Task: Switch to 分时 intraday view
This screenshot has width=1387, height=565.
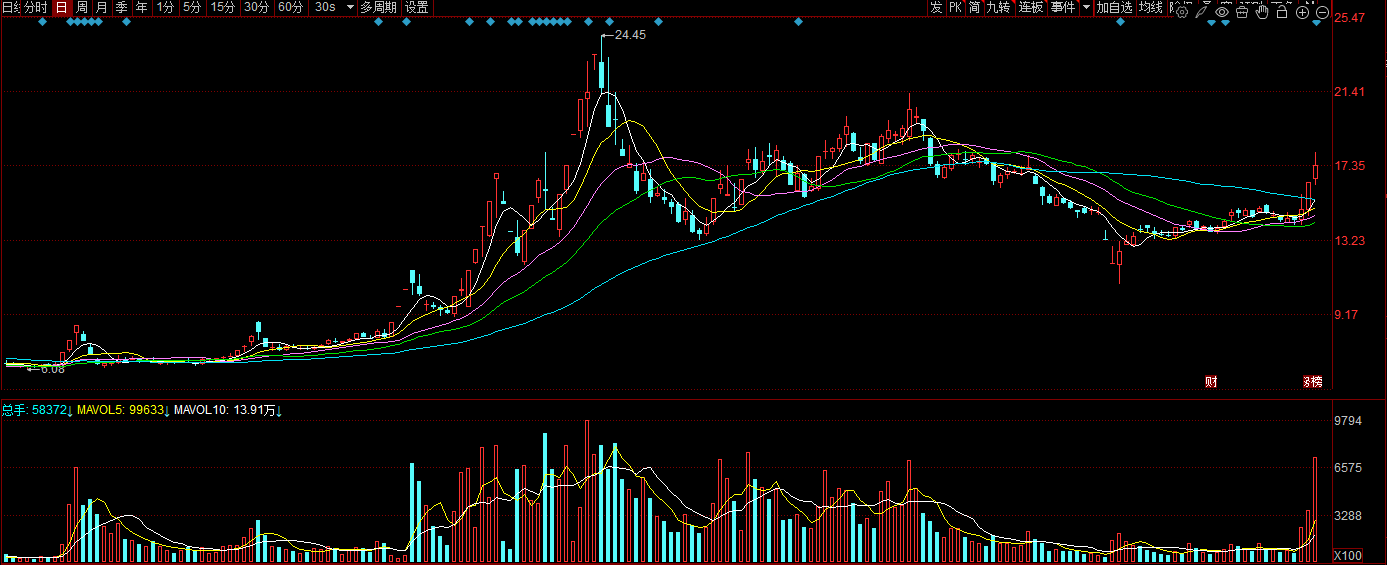Action: point(35,7)
